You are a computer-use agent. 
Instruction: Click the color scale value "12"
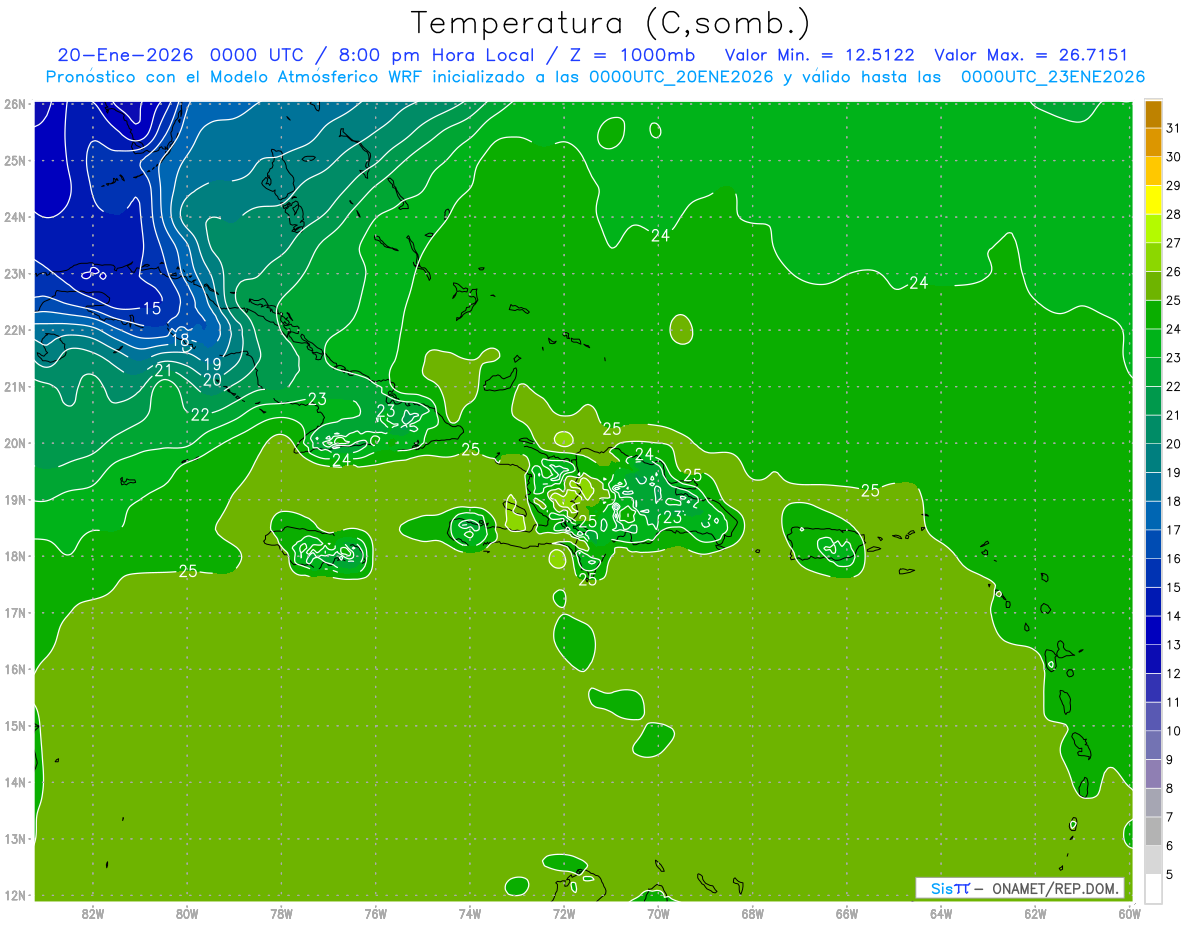(x=1173, y=673)
